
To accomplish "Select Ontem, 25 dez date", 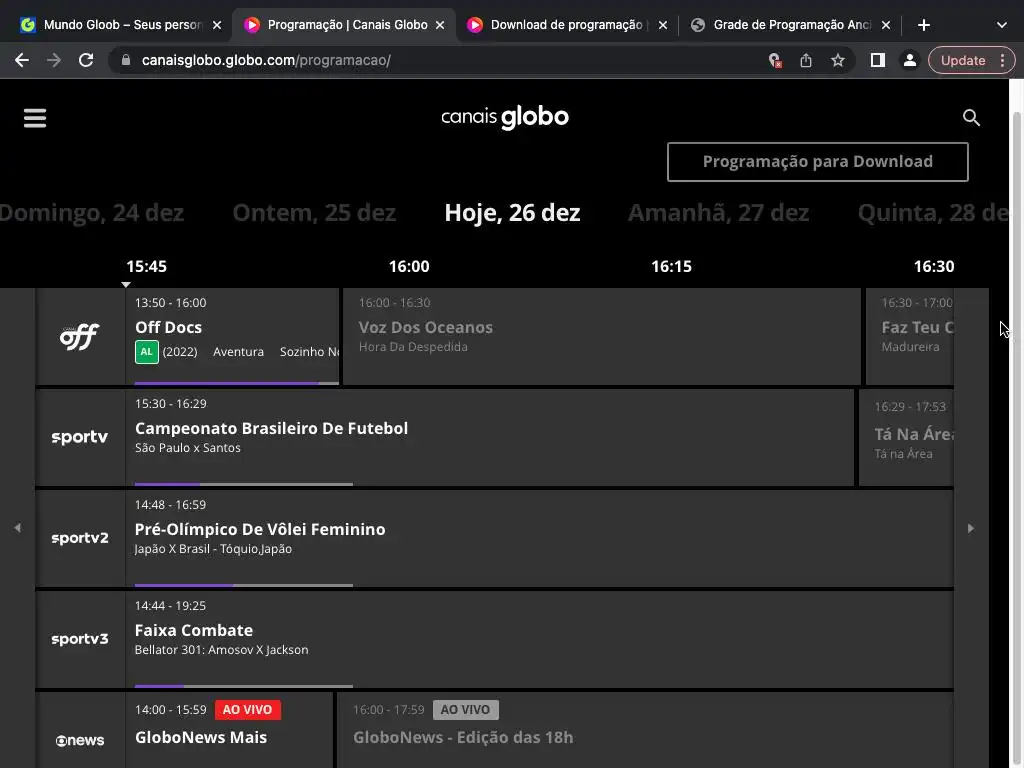I will point(314,213).
